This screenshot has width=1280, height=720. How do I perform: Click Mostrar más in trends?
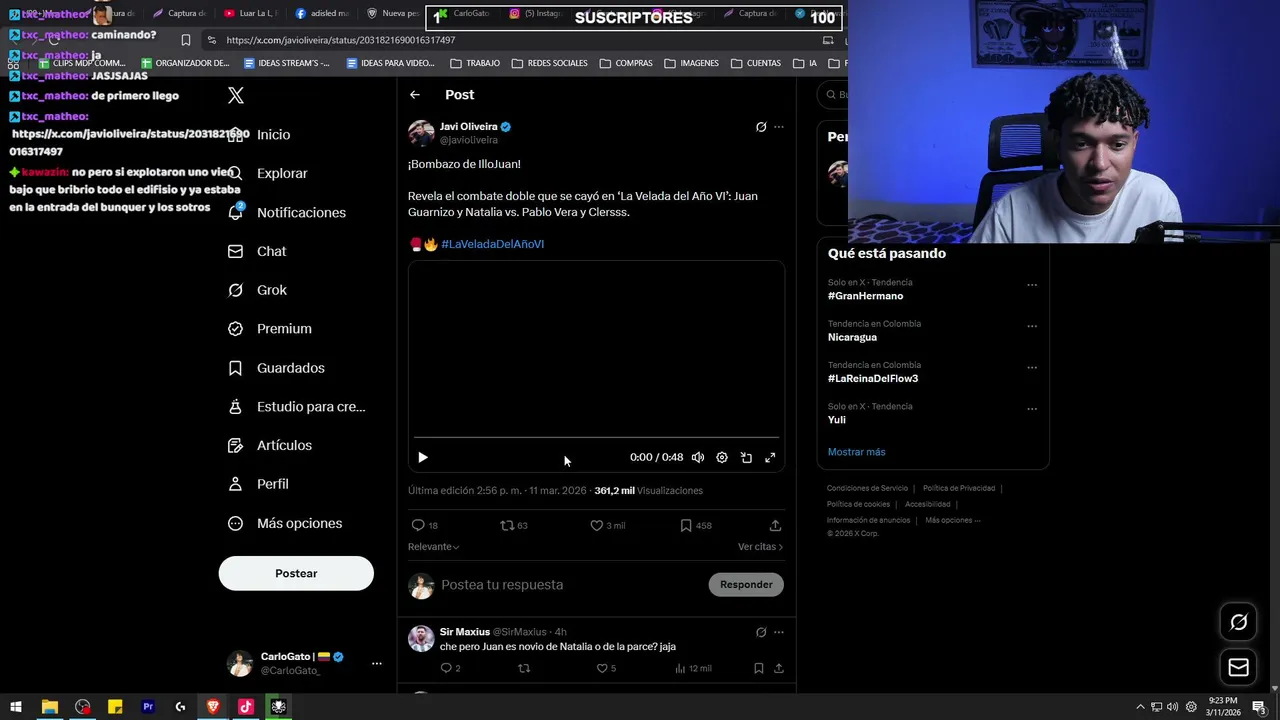[856, 452]
